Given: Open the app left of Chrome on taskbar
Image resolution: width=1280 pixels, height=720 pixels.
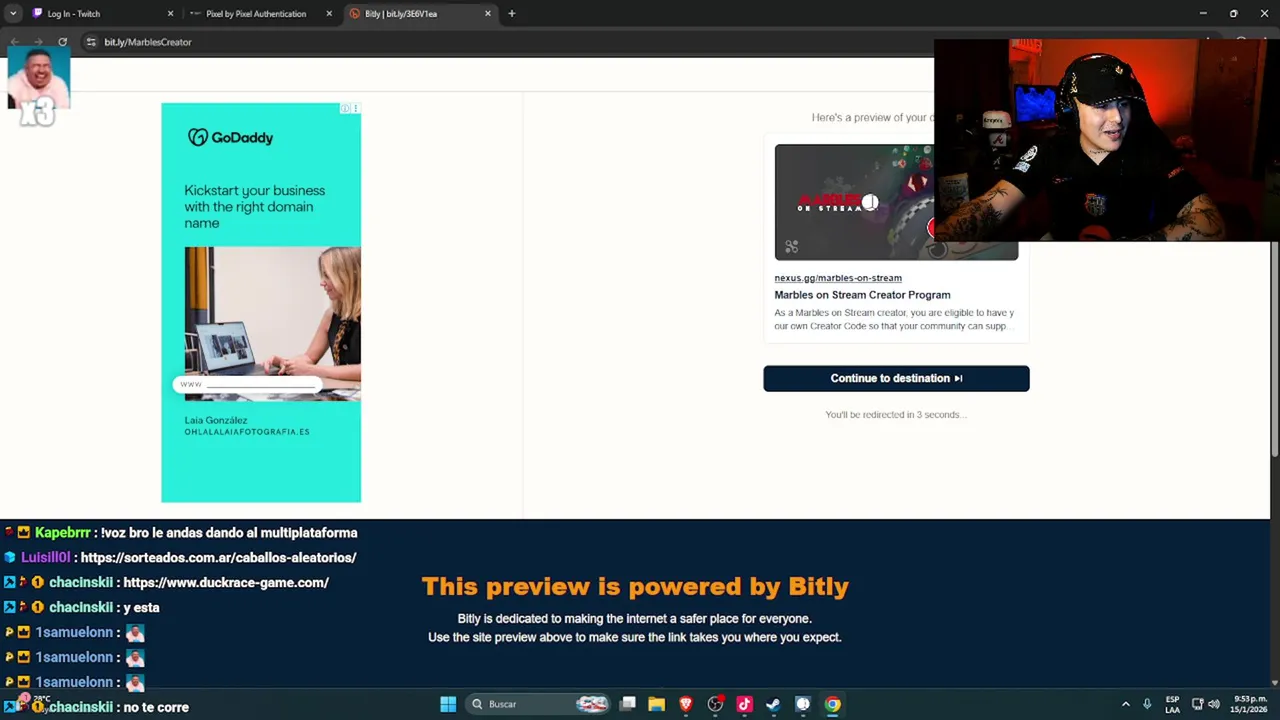Looking at the screenshot, I should (x=802, y=704).
